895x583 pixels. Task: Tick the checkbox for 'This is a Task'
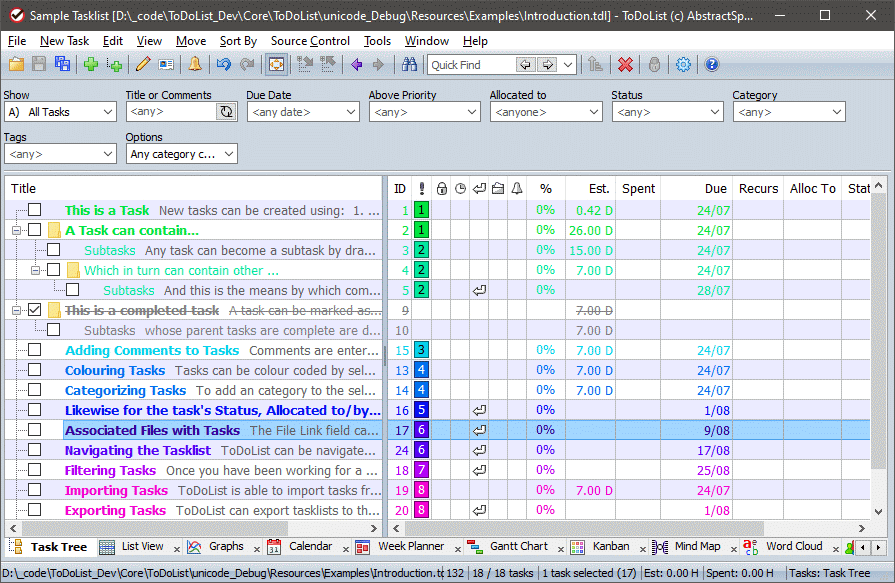coord(35,210)
